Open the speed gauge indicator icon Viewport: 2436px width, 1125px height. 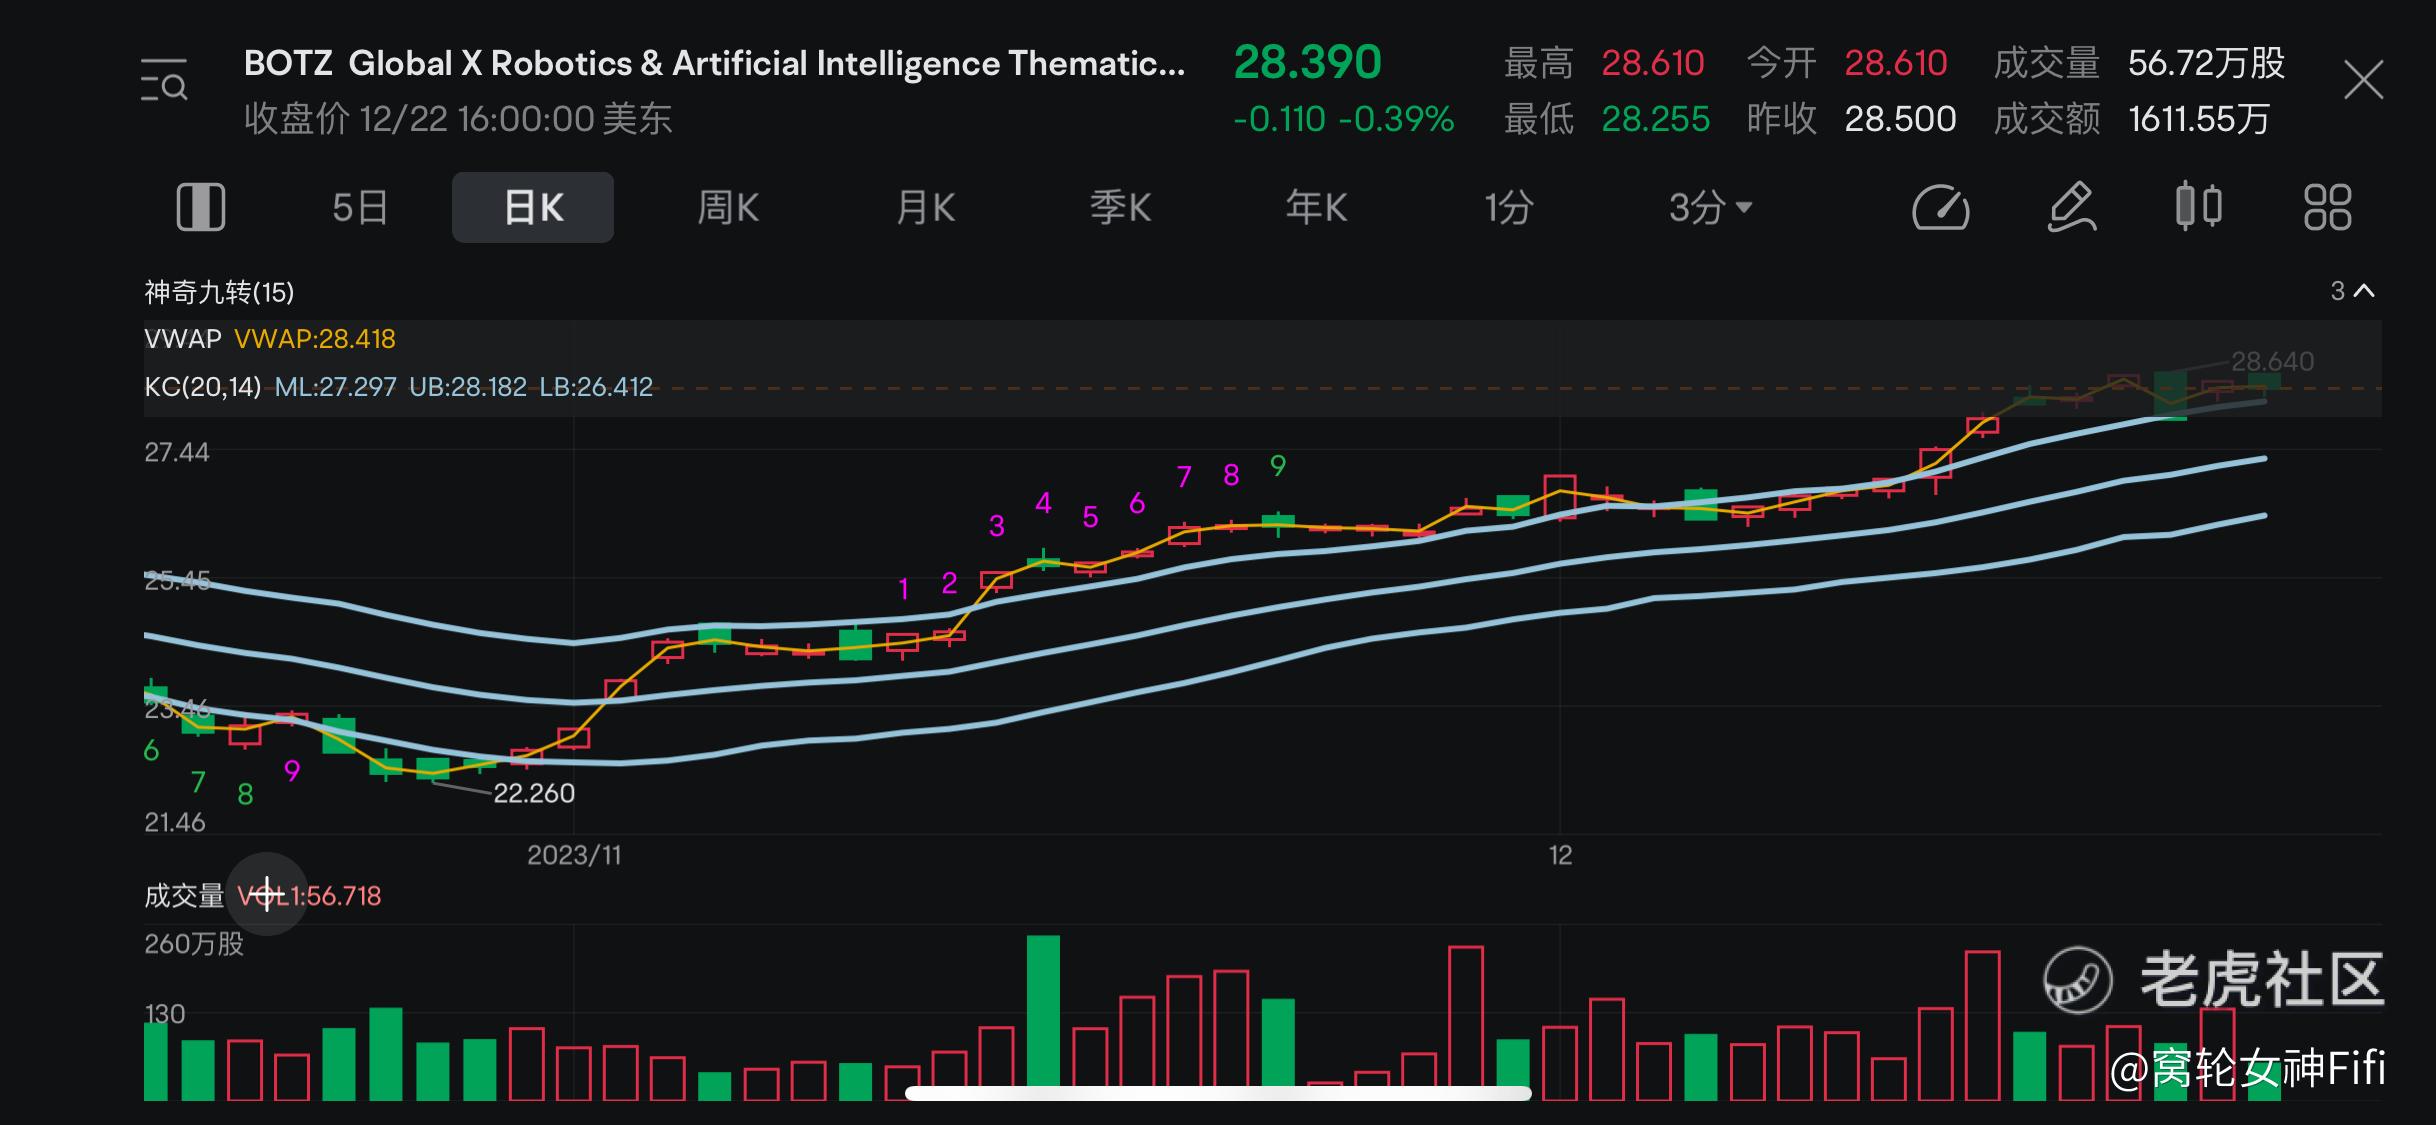tap(1940, 207)
